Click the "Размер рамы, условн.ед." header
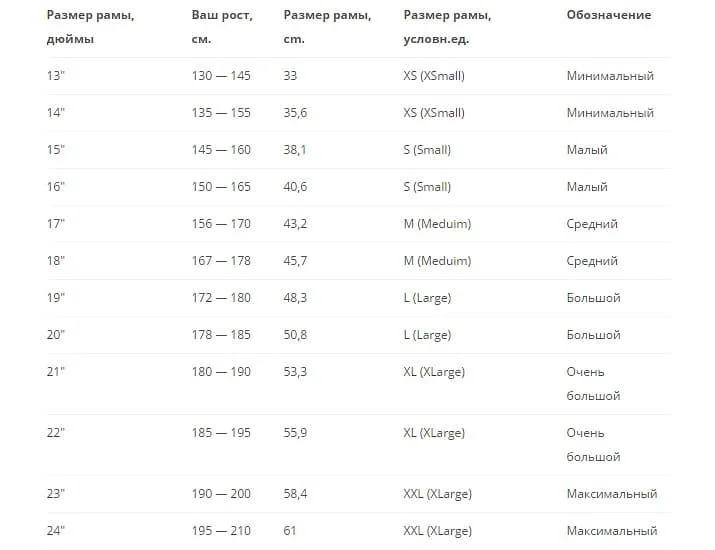The image size is (715, 550). (450, 27)
